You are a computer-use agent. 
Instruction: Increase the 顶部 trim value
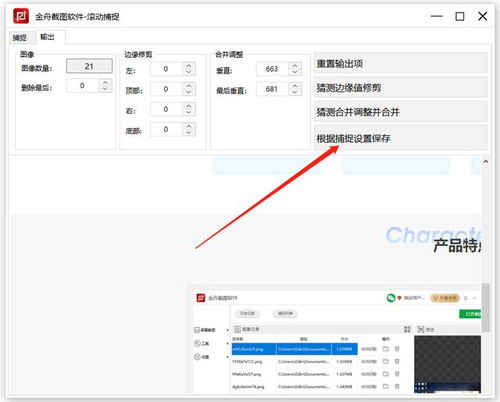click(x=189, y=86)
